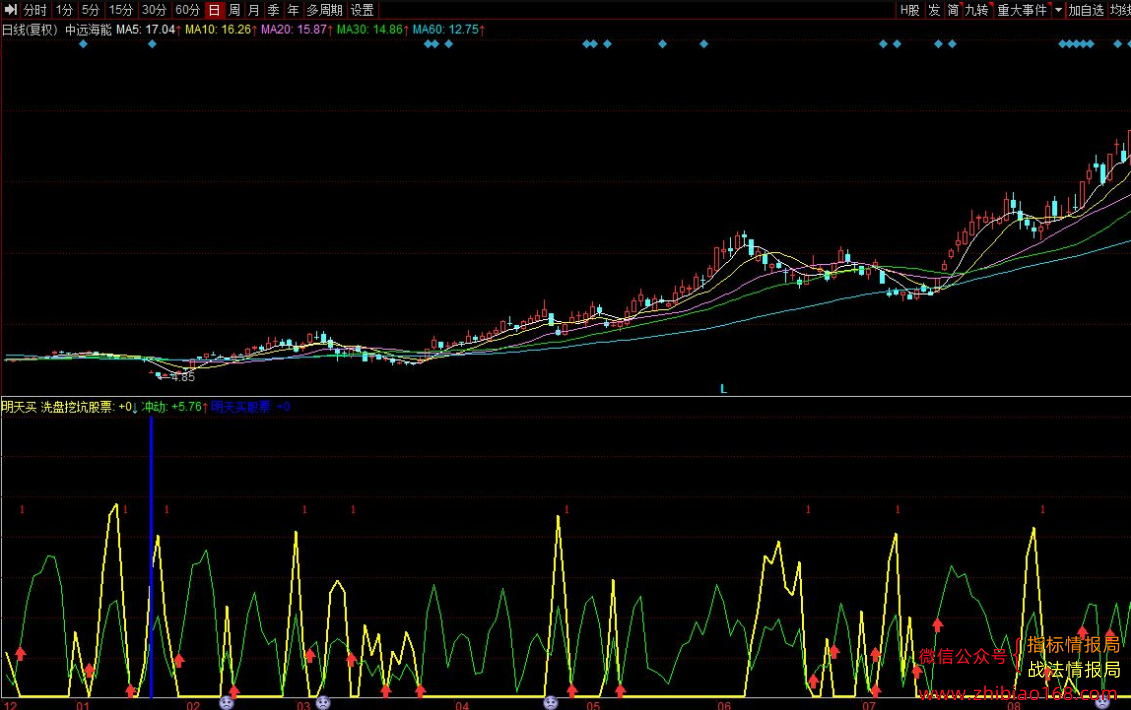
Task: Click the face icon beside the 02 date label
Action: click(226, 703)
